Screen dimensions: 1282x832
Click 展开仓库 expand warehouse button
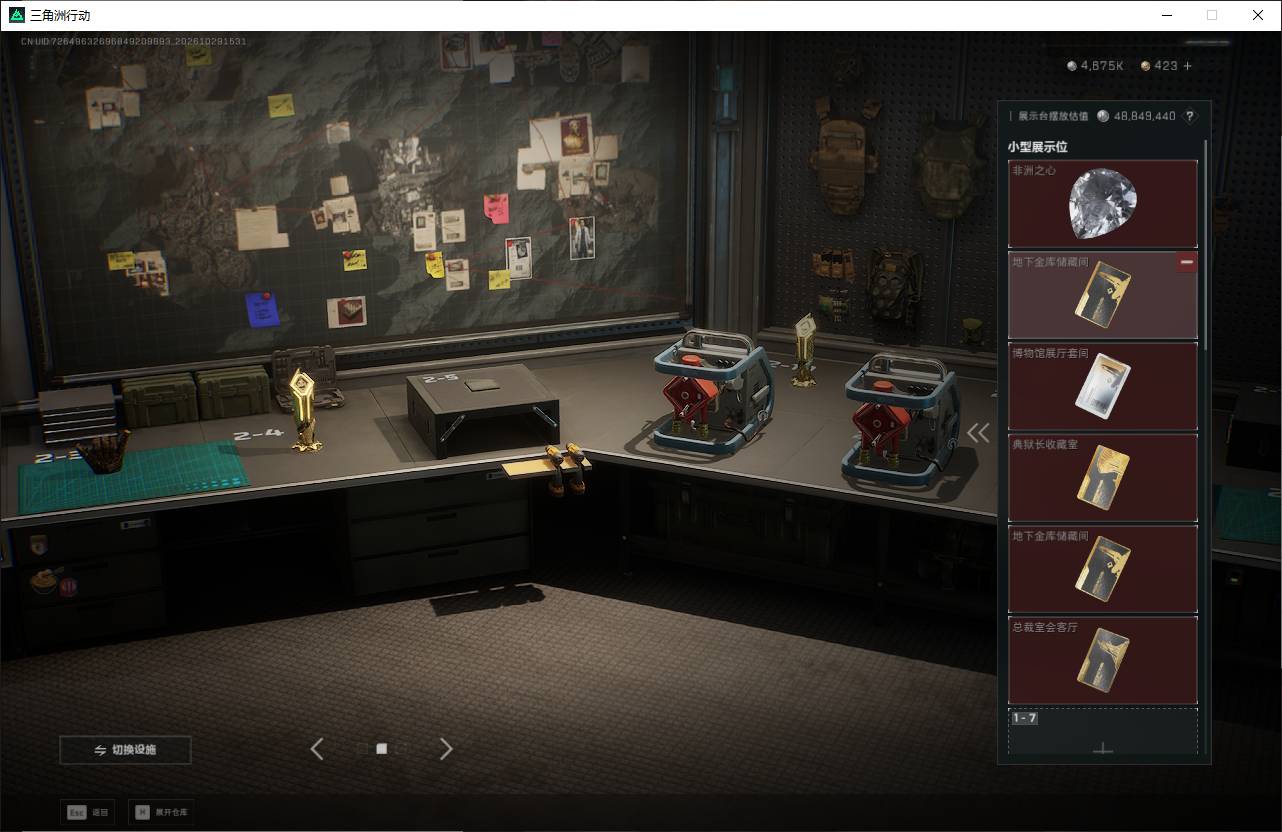(162, 812)
